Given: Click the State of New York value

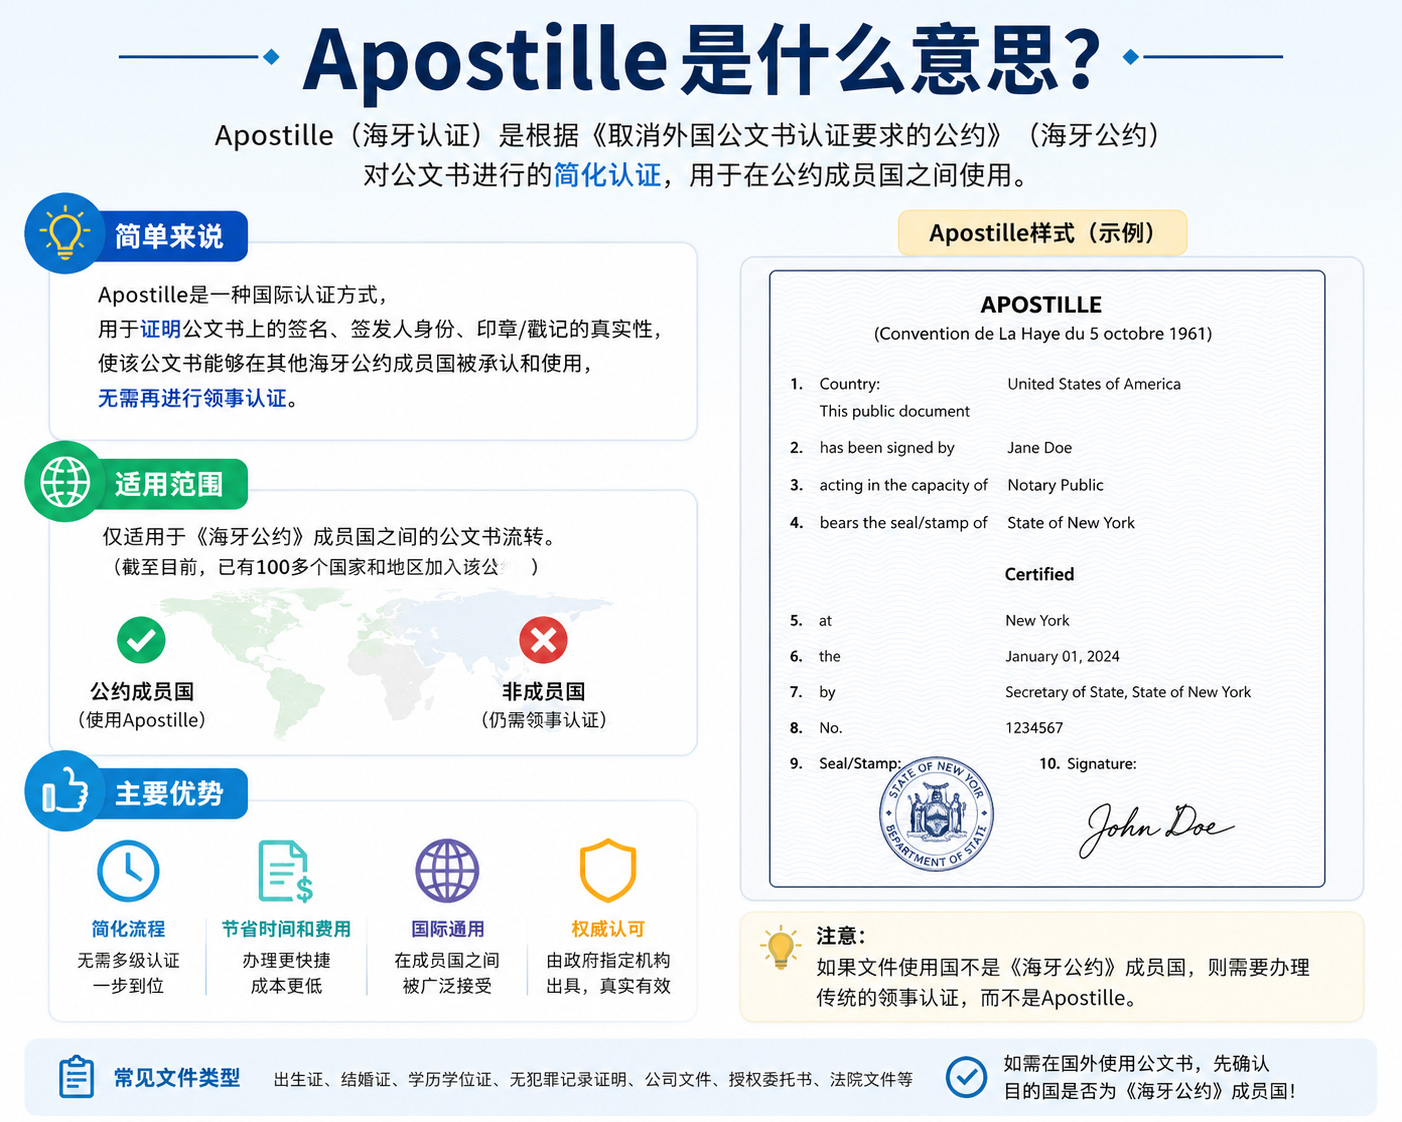Looking at the screenshot, I should click(1071, 523).
